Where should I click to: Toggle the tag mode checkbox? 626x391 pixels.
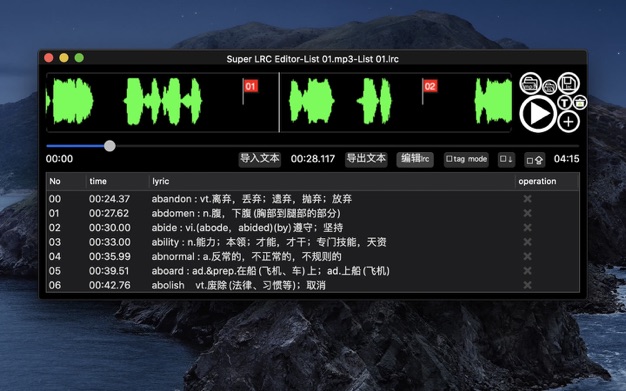point(466,159)
